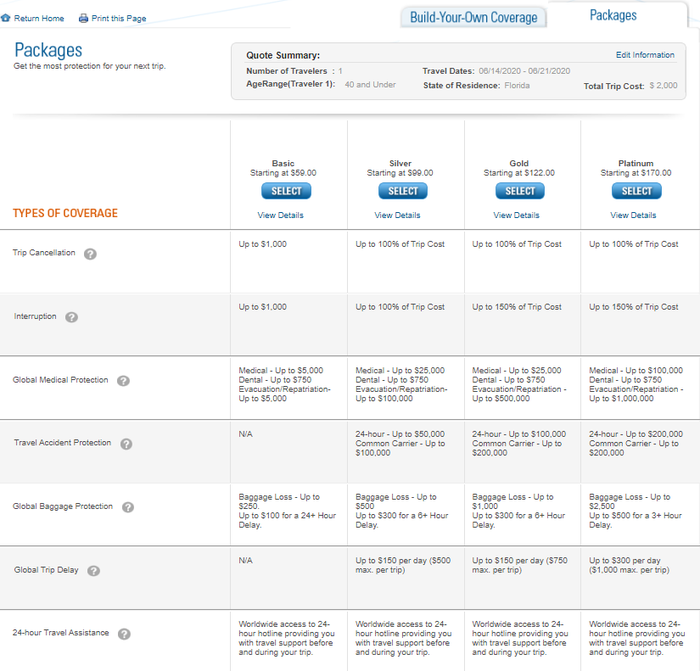The height and width of the screenshot is (671, 700).
Task: Click the Print this Page link text
Action: pos(119,18)
